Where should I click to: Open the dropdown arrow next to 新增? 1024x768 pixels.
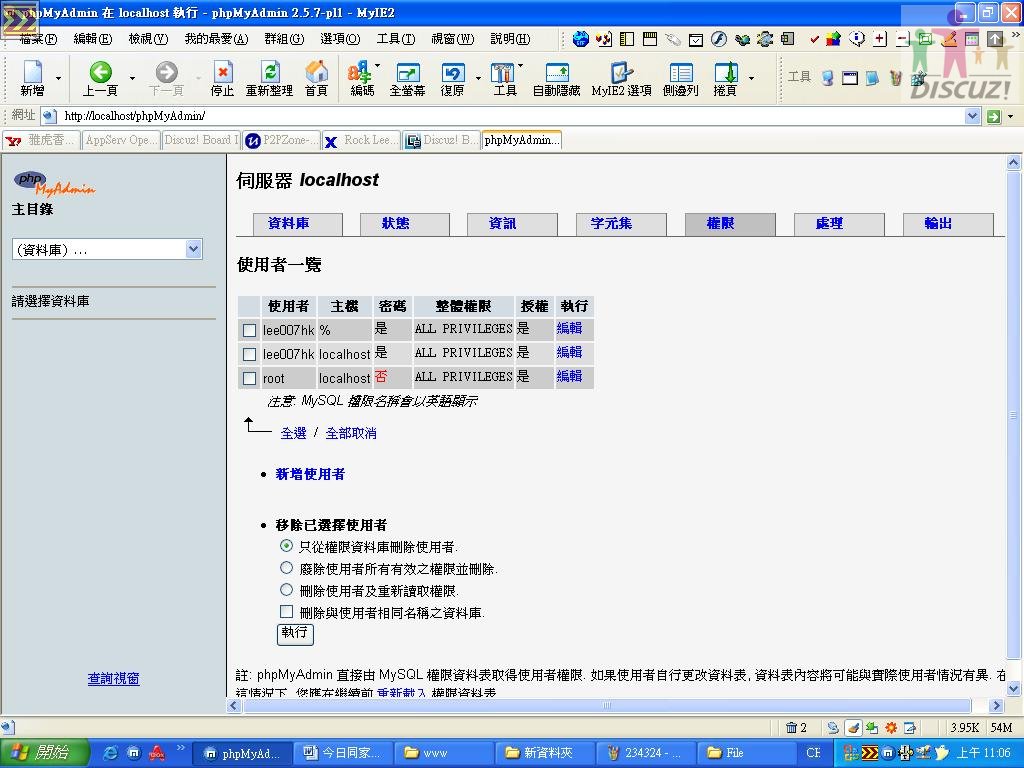(x=58, y=78)
